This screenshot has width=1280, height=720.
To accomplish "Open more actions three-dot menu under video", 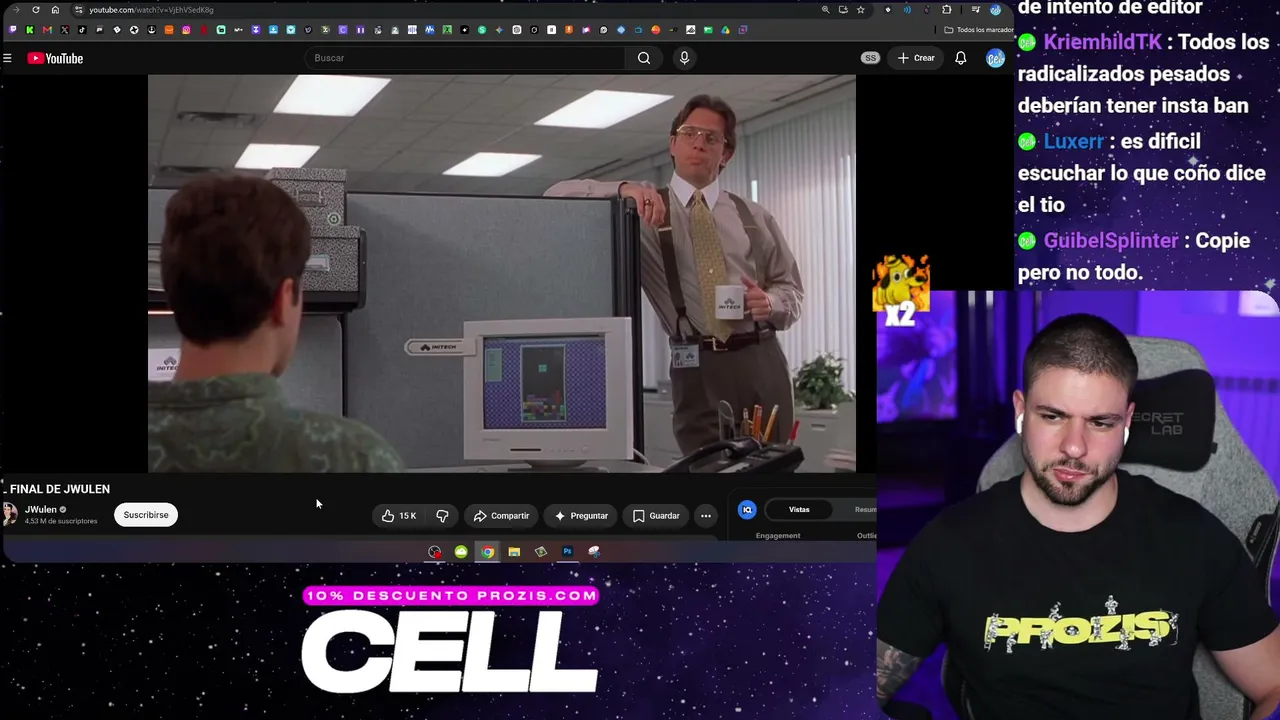I will [706, 516].
